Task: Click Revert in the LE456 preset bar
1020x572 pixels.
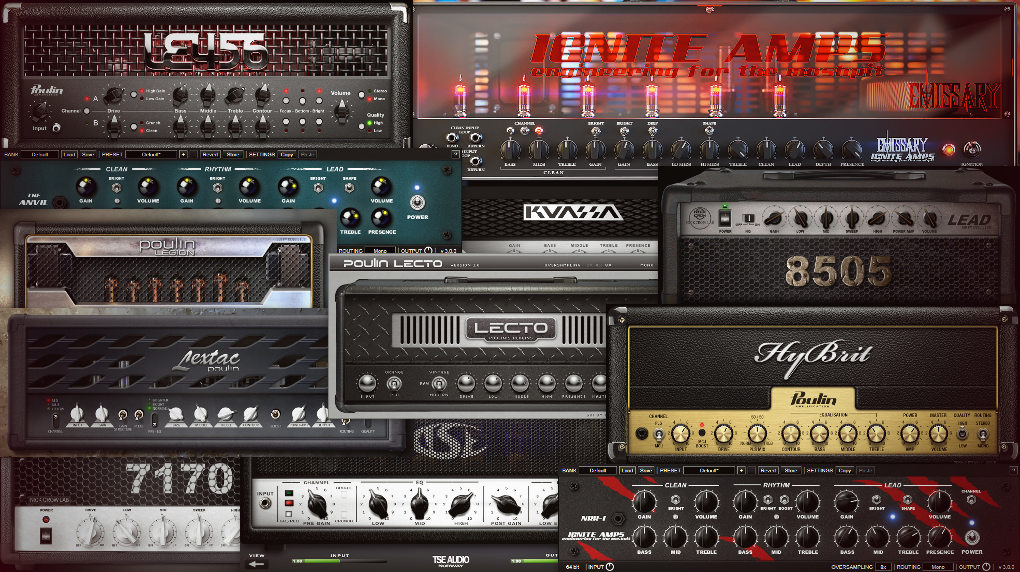Action: 210,154
